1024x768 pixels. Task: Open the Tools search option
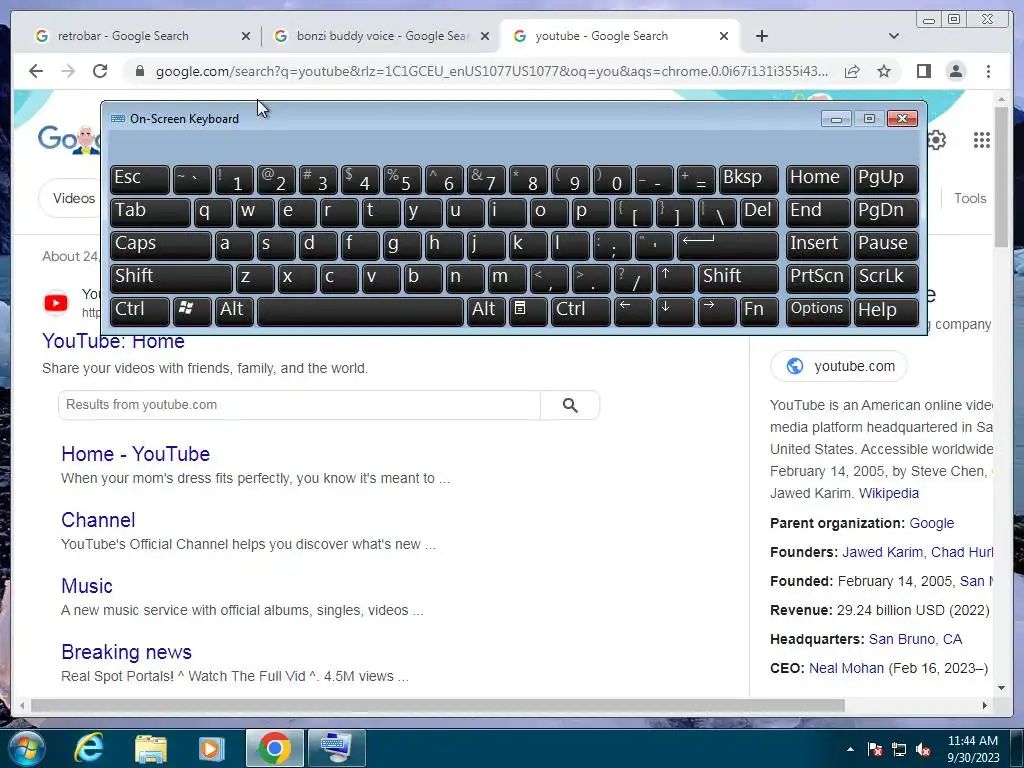(x=970, y=198)
